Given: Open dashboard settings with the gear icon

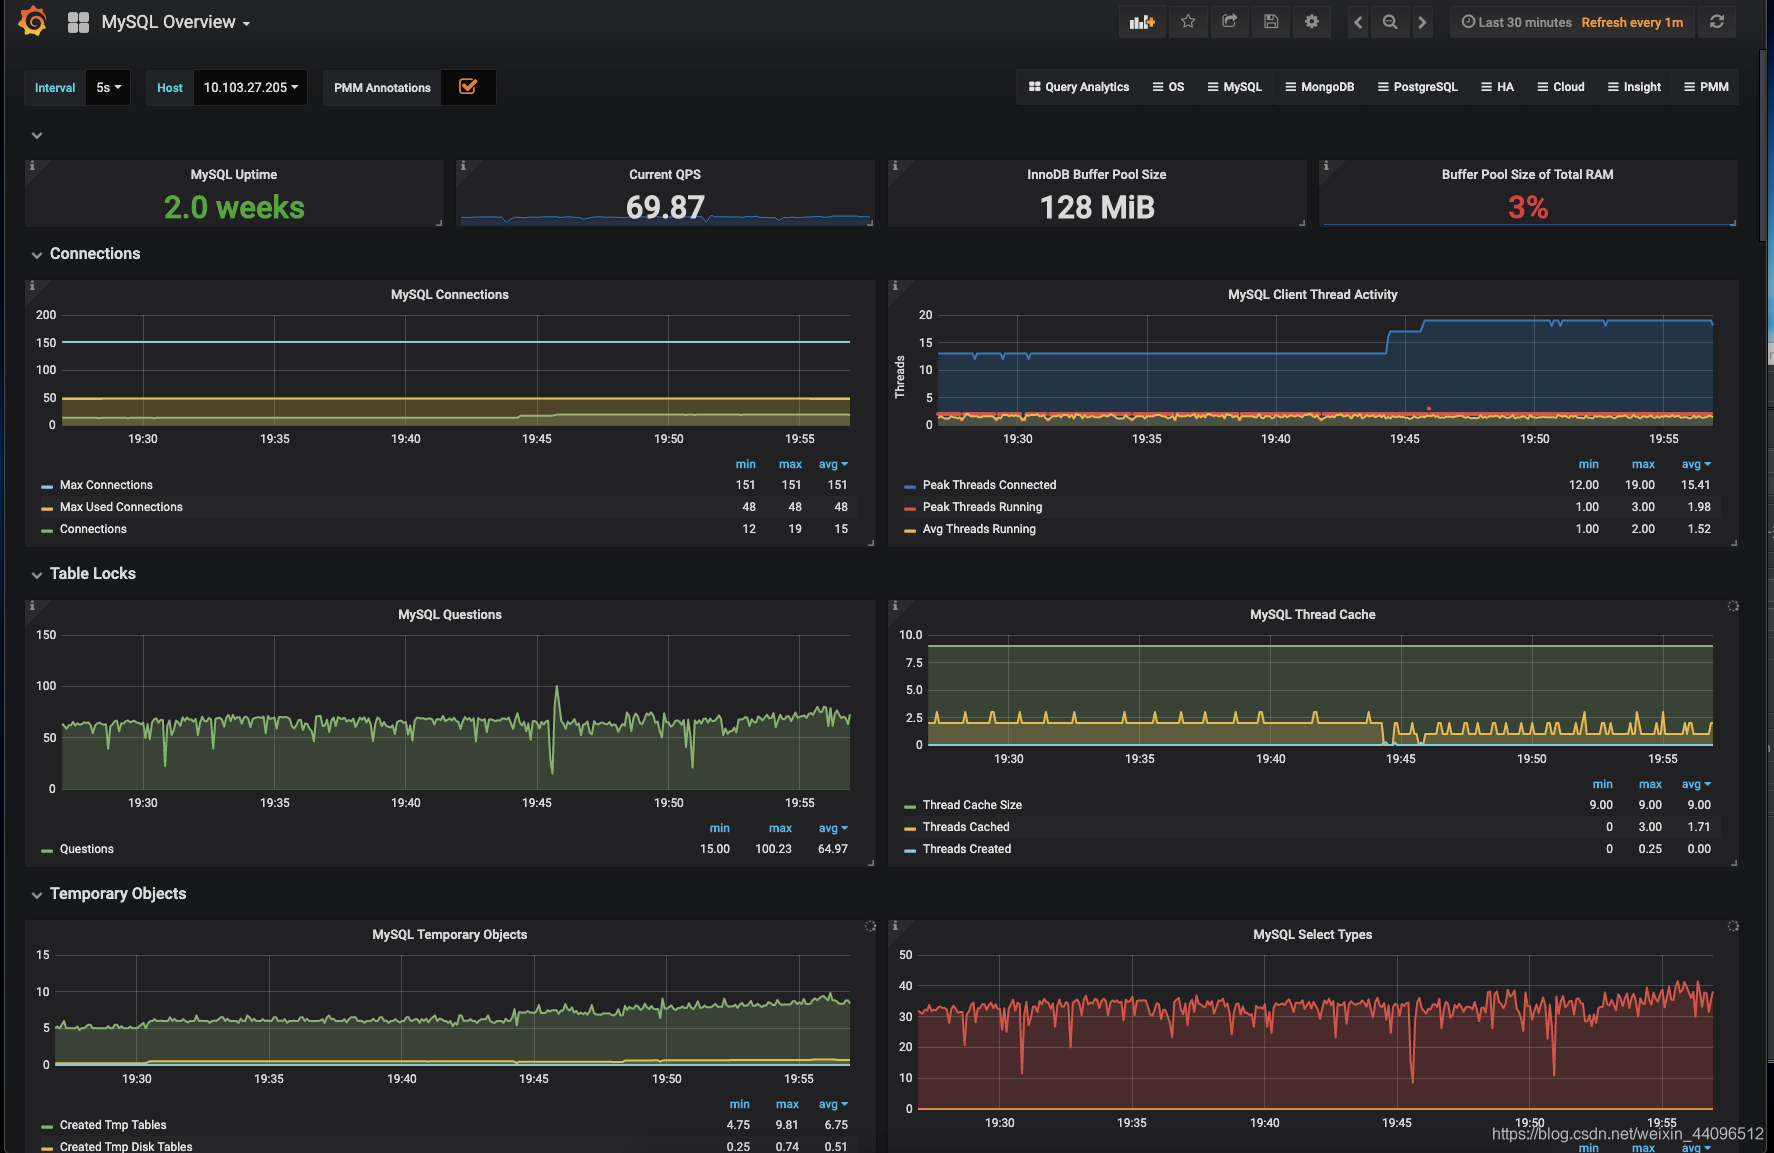Looking at the screenshot, I should pos(1312,22).
